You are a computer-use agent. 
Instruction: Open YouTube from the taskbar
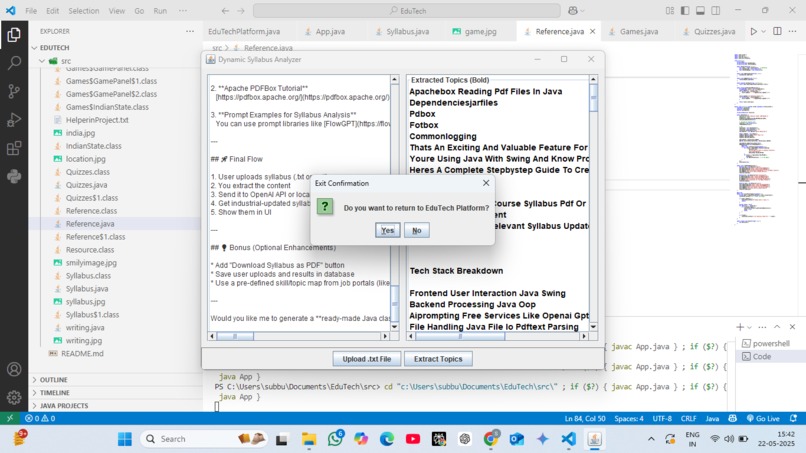click(413, 439)
